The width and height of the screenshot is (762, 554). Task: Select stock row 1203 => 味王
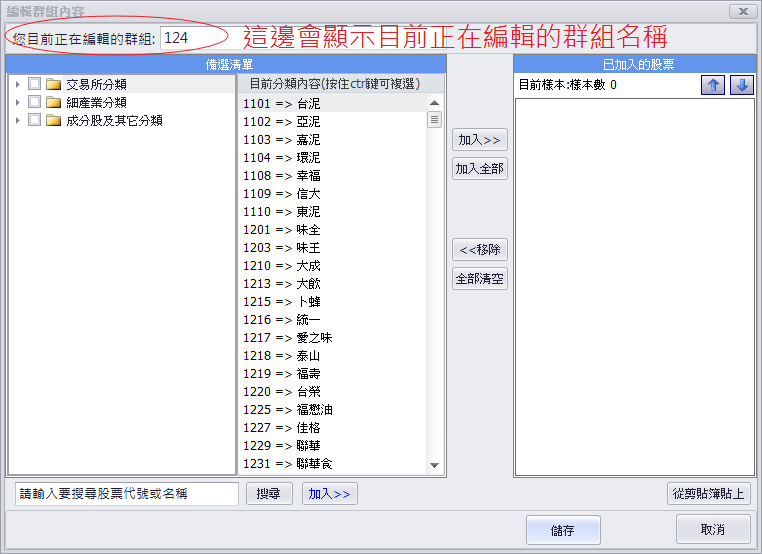pyautogui.click(x=333, y=247)
